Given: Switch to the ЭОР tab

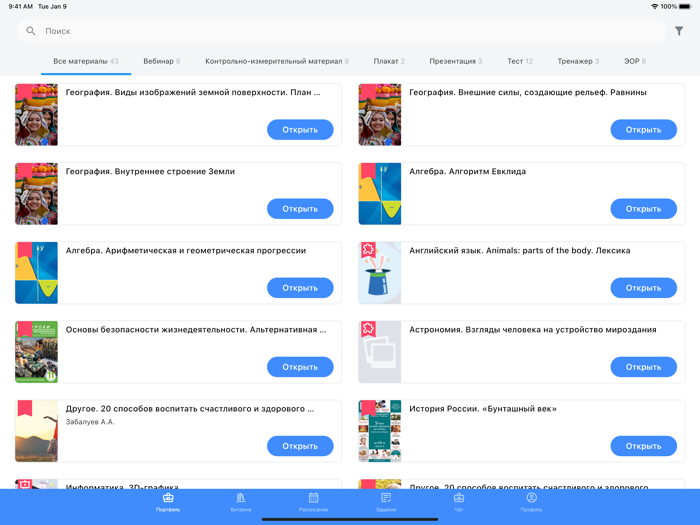Looking at the screenshot, I should pyautogui.click(x=635, y=61).
